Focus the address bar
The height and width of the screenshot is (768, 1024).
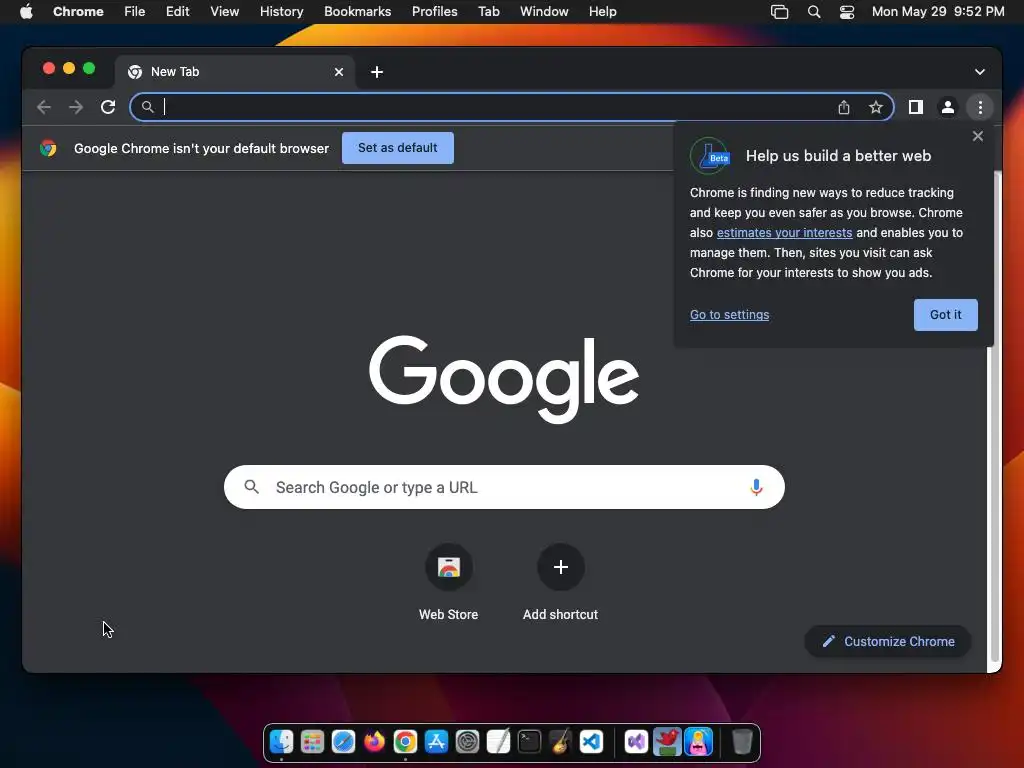pos(511,107)
